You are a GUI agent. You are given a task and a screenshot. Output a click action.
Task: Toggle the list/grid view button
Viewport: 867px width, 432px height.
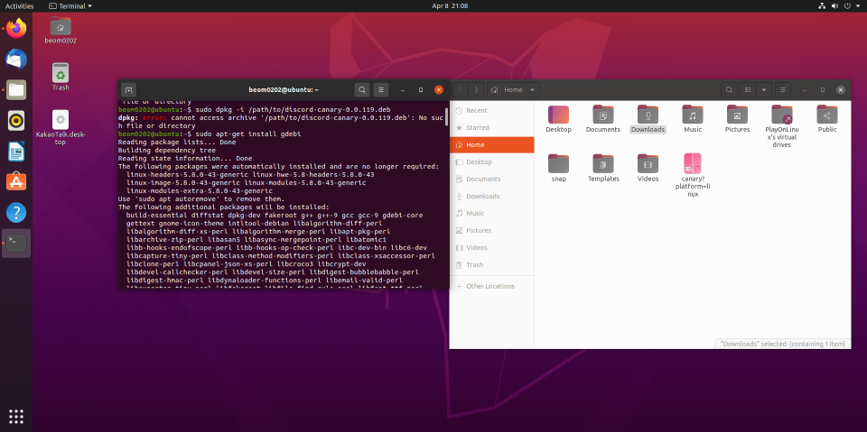[749, 90]
